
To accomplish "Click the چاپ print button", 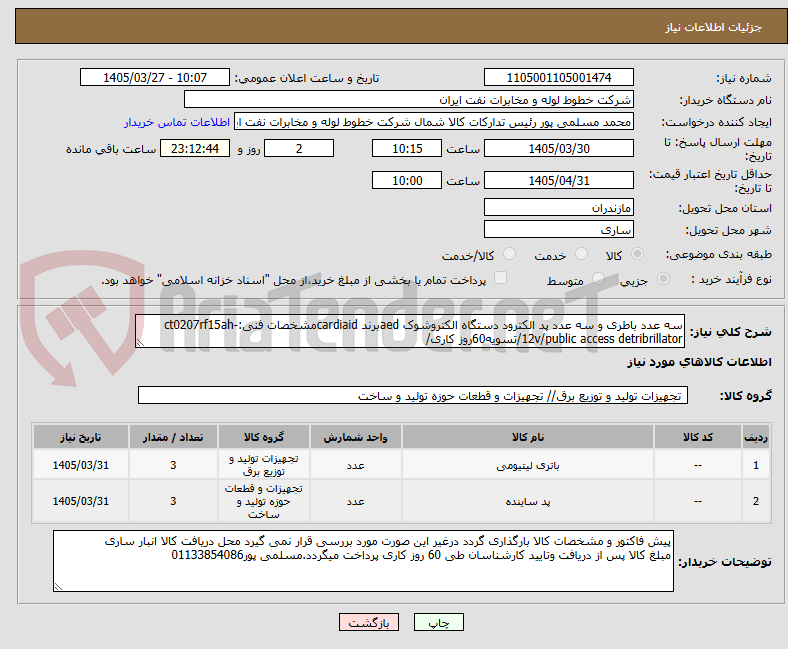I will [439, 622].
